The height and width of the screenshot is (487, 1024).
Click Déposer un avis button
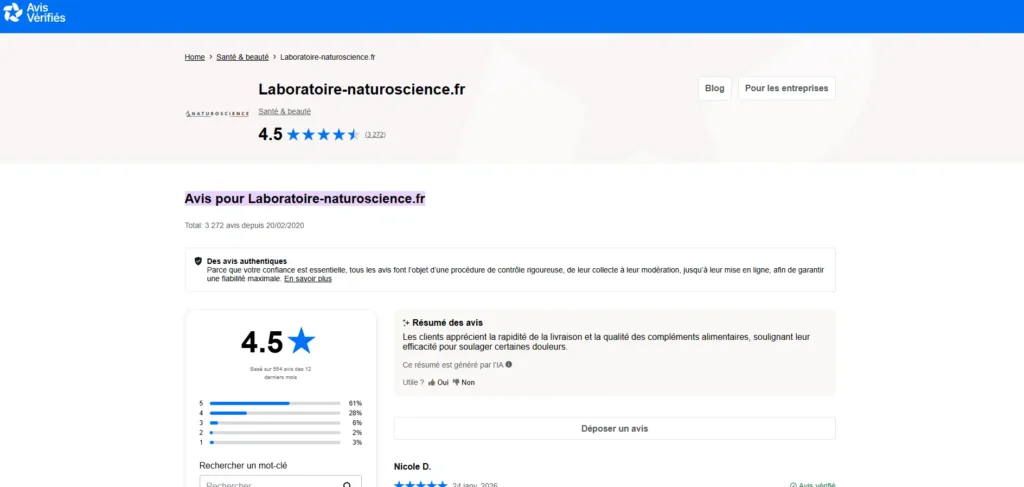615,429
